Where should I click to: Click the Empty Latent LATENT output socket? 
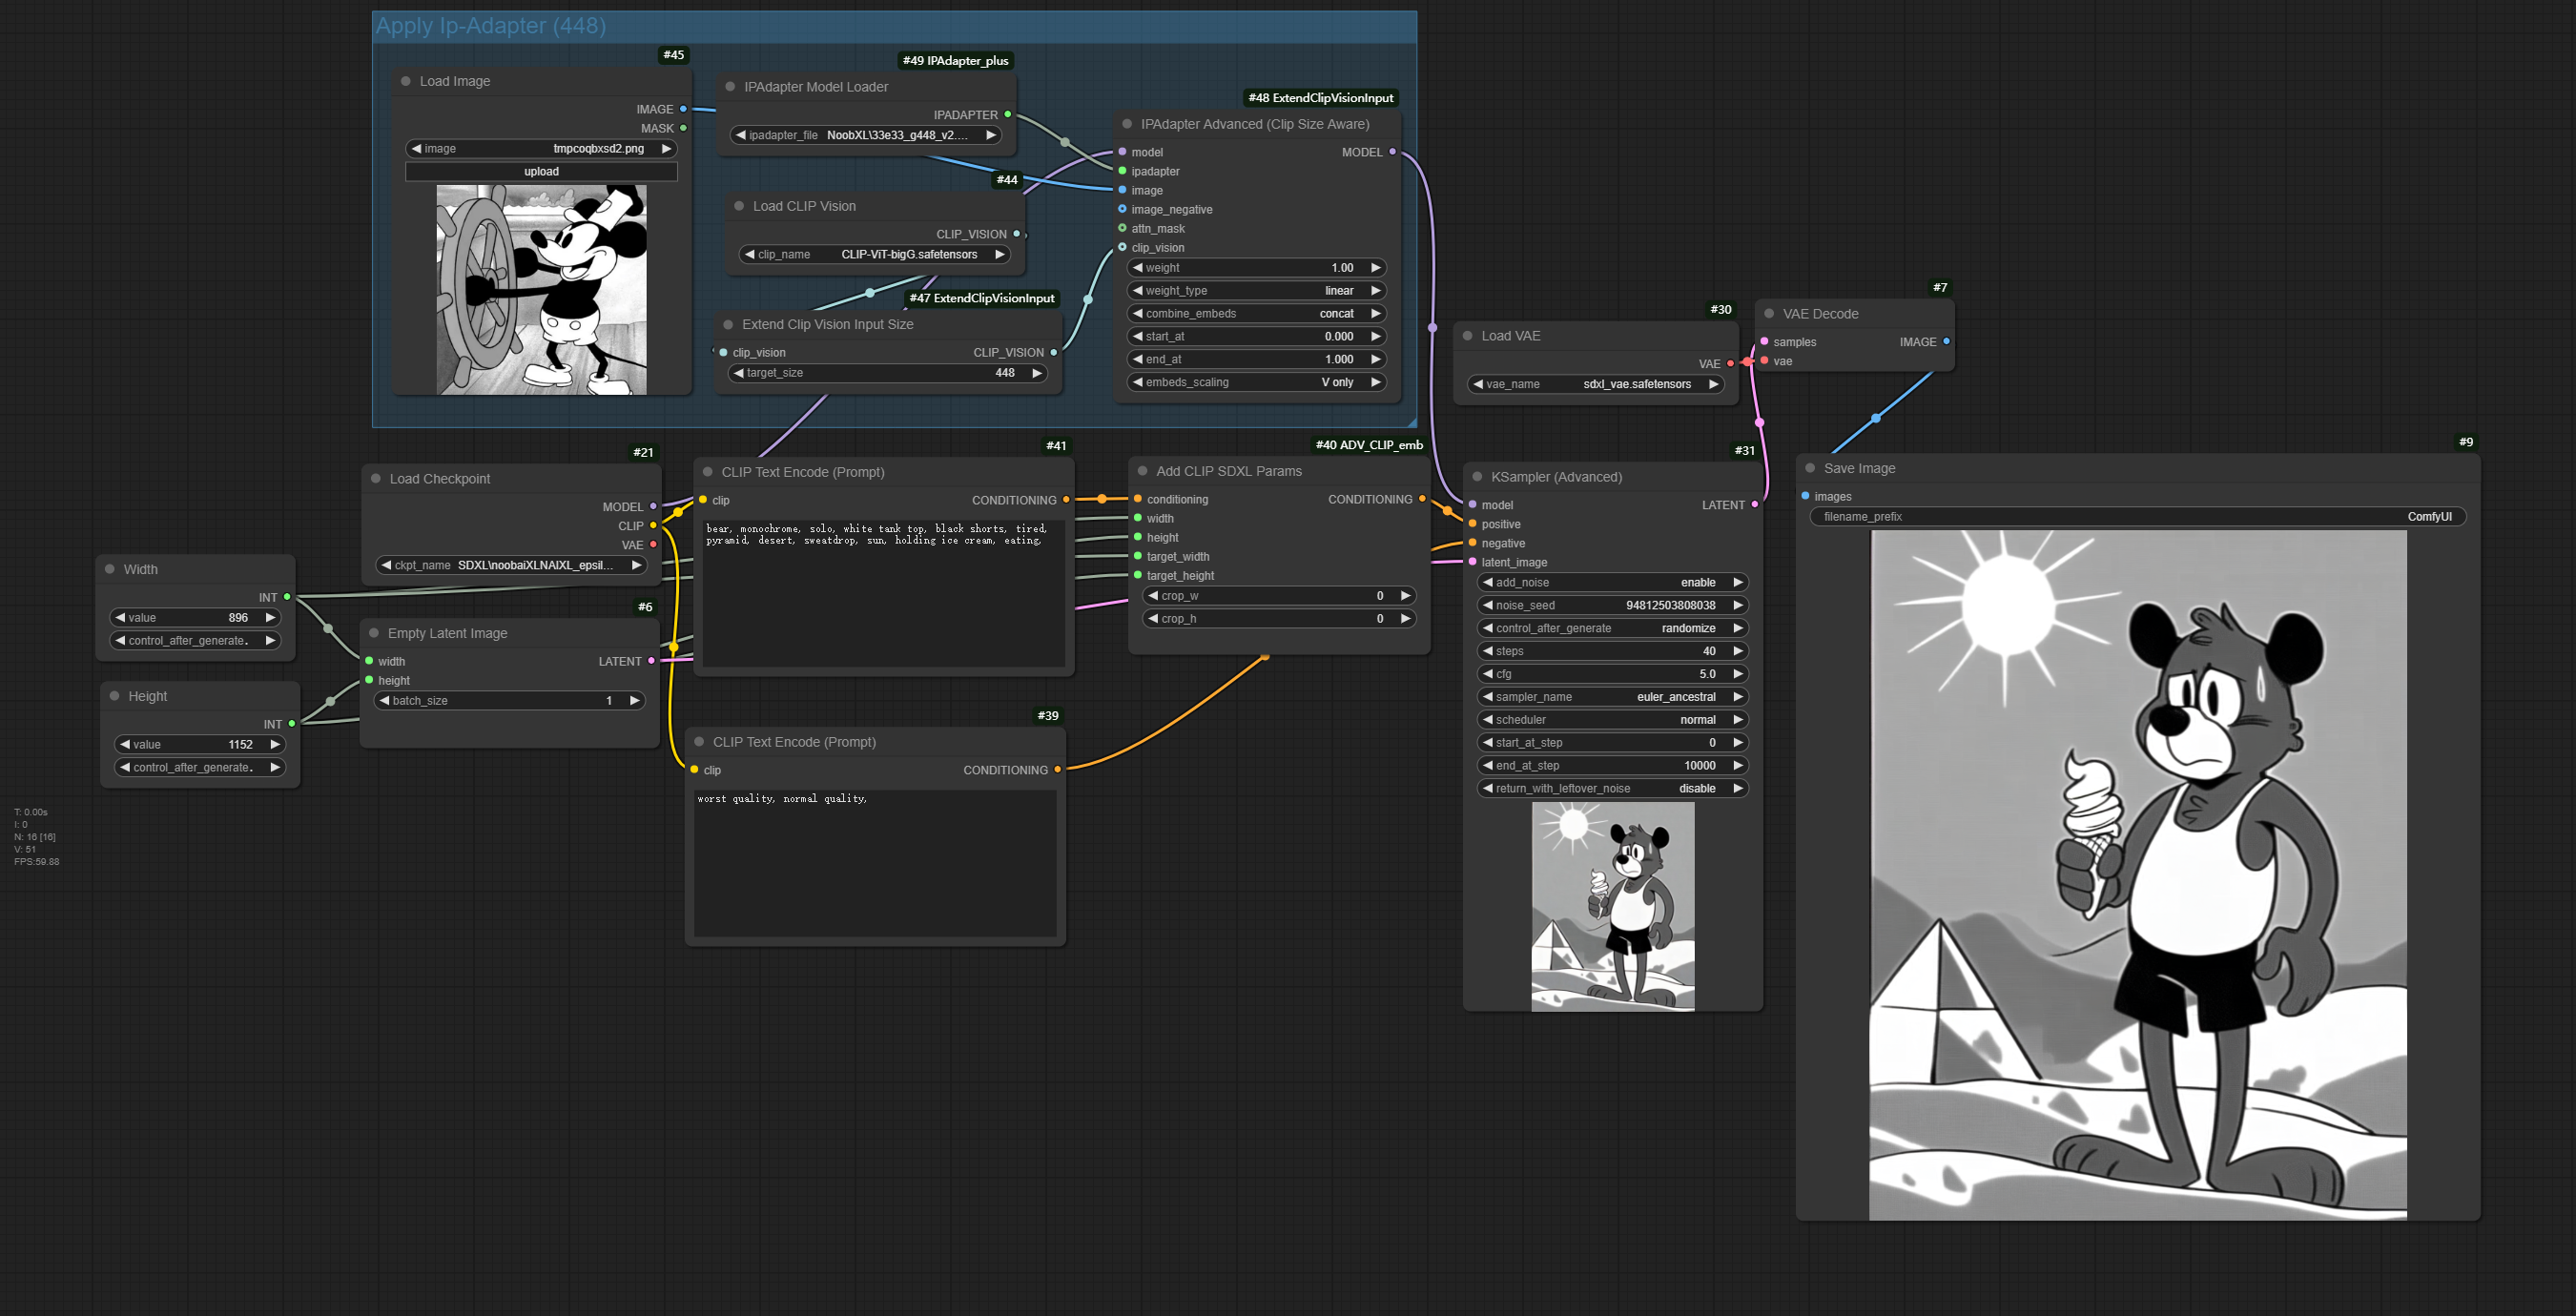[x=651, y=661]
